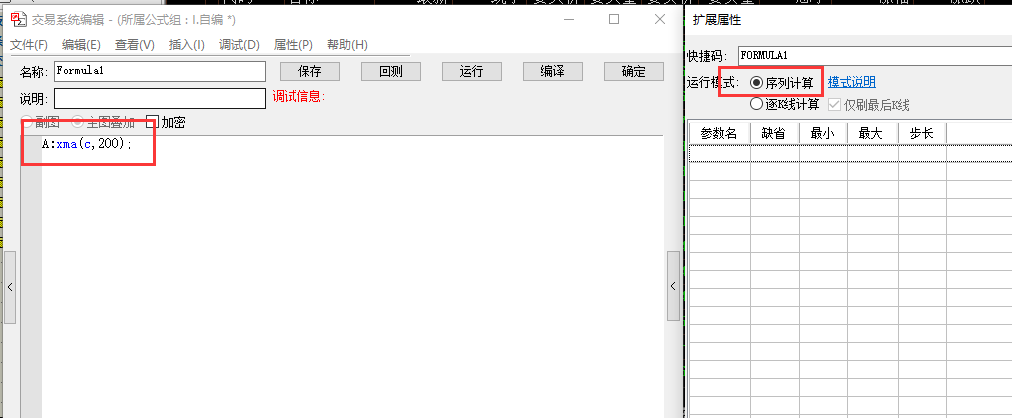The height and width of the screenshot is (418, 1012).
Task: Collapse the left side panel arrow
Action: coord(10,286)
